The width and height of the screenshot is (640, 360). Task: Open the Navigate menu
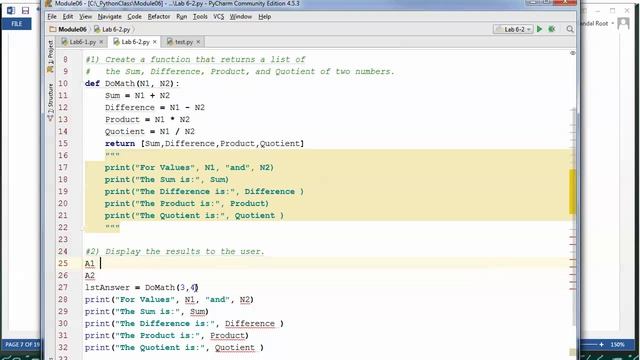pos(109,17)
